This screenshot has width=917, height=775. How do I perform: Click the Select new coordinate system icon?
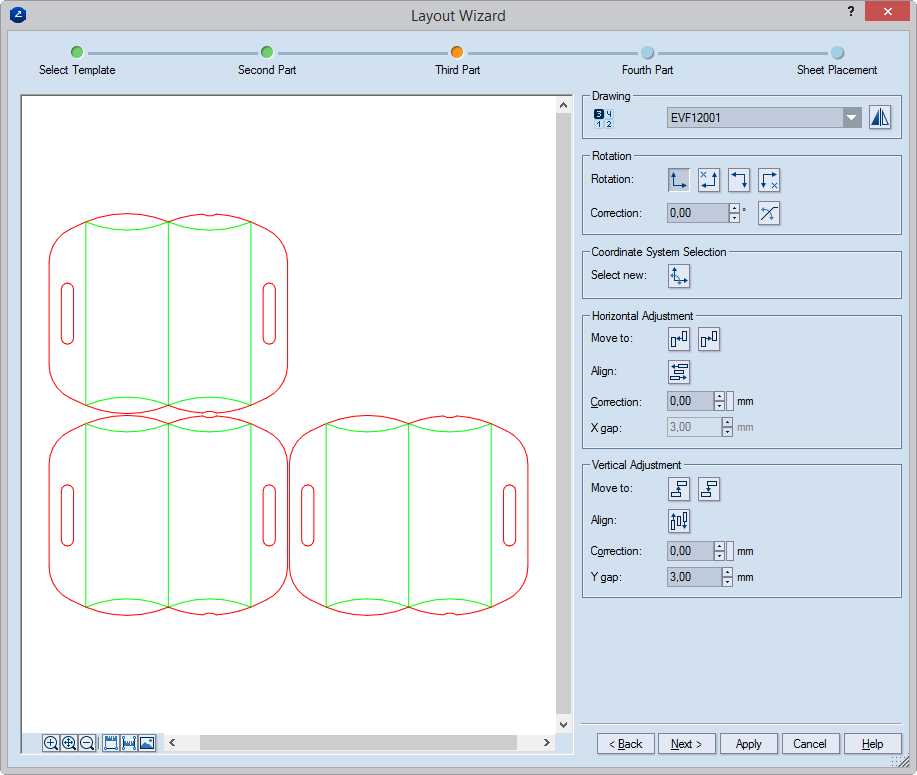pyautogui.click(x=679, y=276)
